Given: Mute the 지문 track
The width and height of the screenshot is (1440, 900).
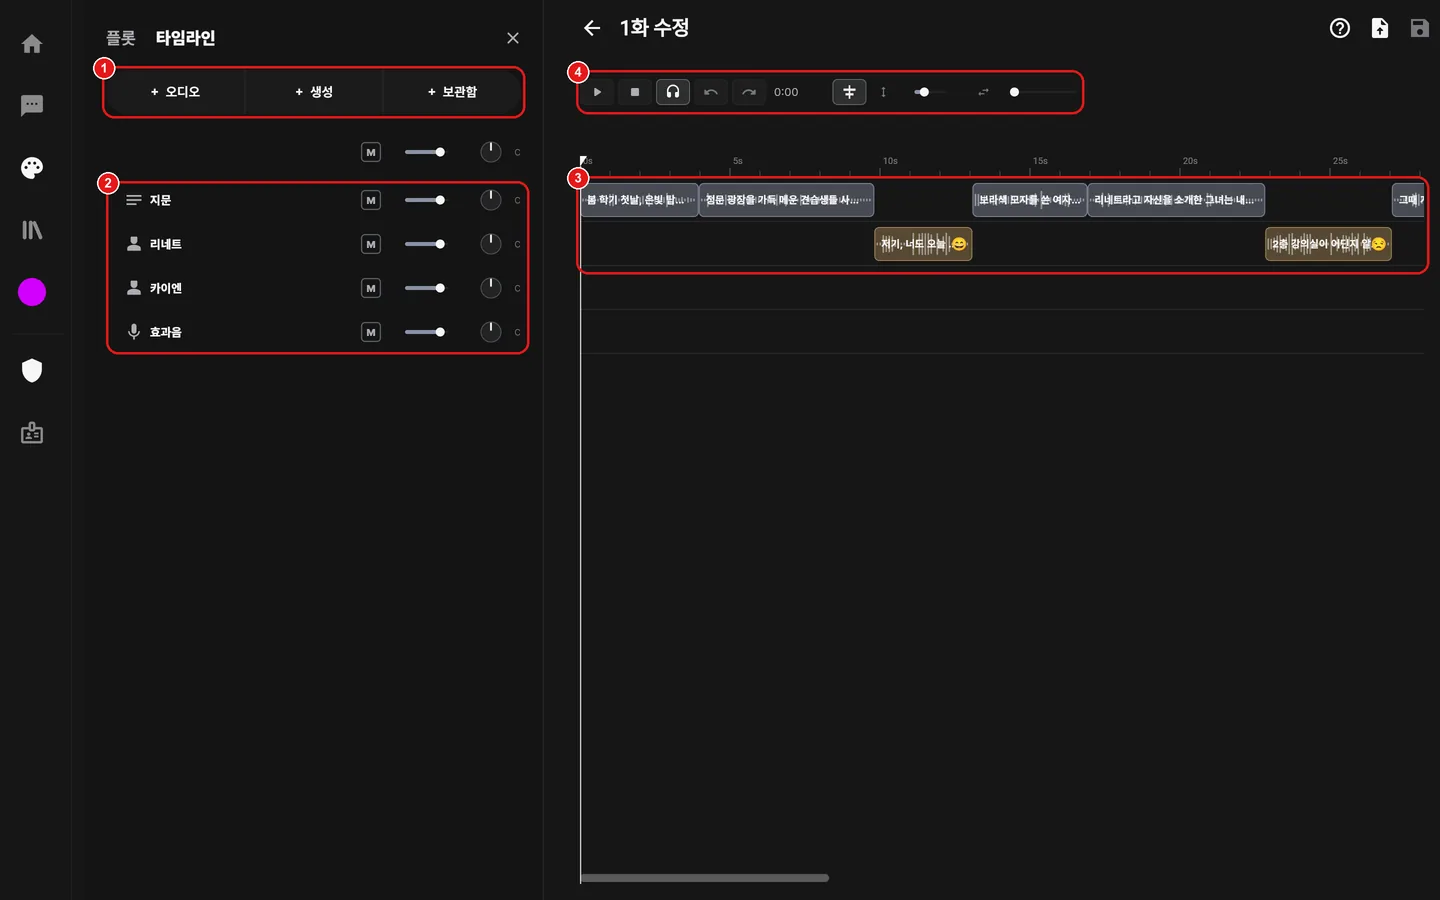Looking at the screenshot, I should coord(371,200).
